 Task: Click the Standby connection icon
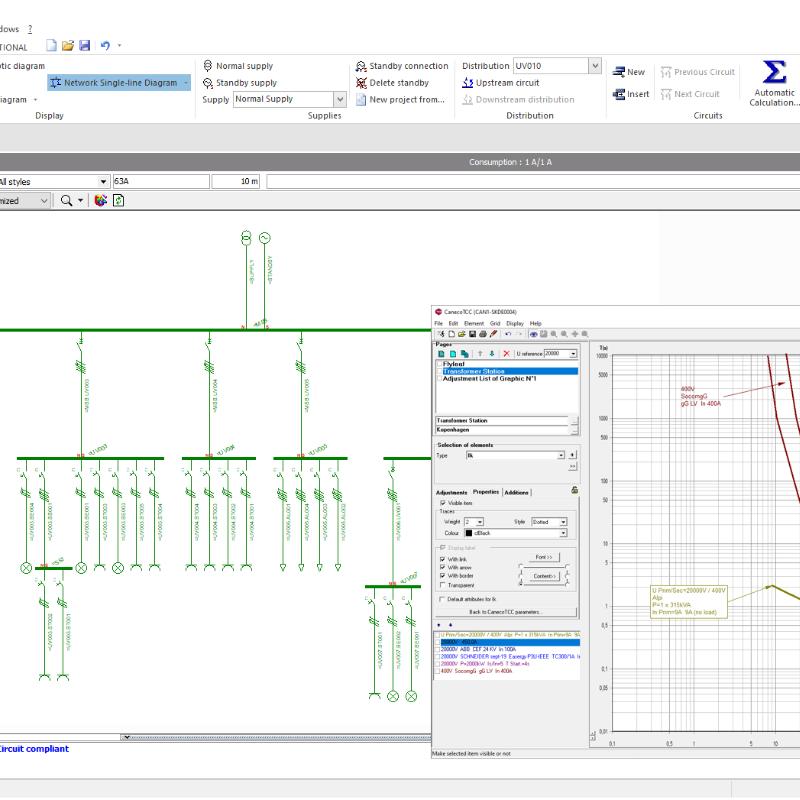coord(361,66)
